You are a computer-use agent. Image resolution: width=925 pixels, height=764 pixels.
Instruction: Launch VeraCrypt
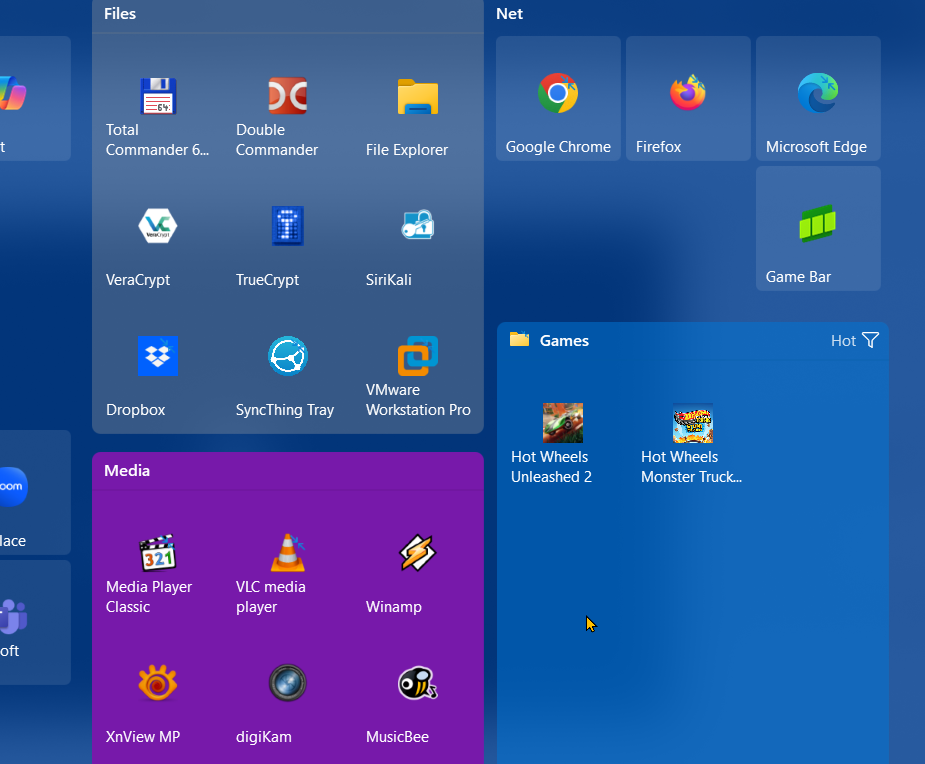[158, 242]
